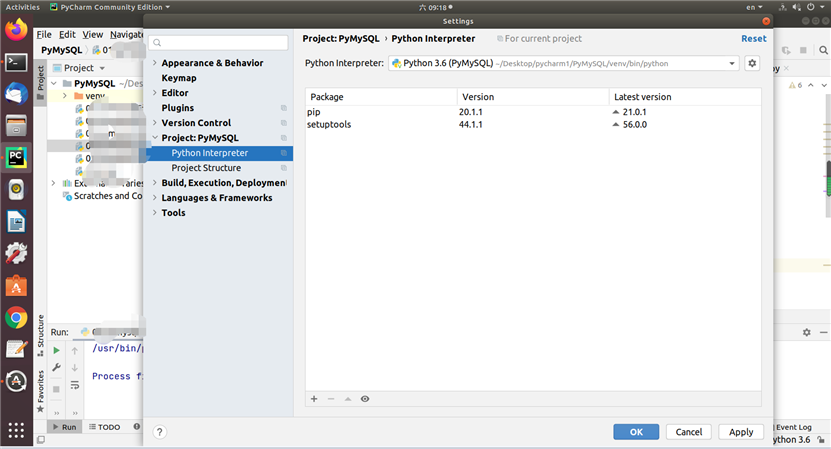Image resolution: width=831 pixels, height=449 pixels.
Task: Open Files manager from the dock
Action: (16, 126)
